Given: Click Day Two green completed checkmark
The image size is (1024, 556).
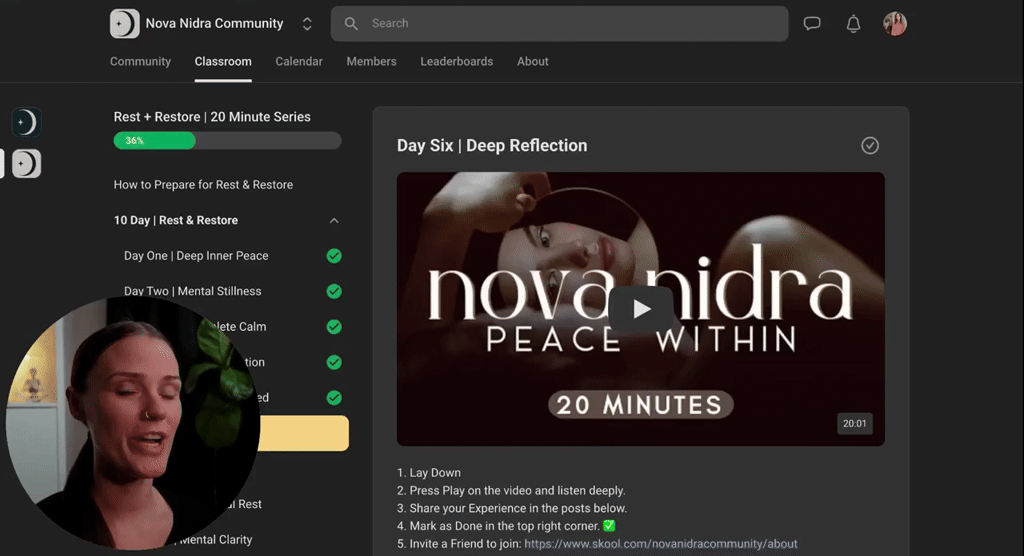Looking at the screenshot, I should (x=334, y=291).
